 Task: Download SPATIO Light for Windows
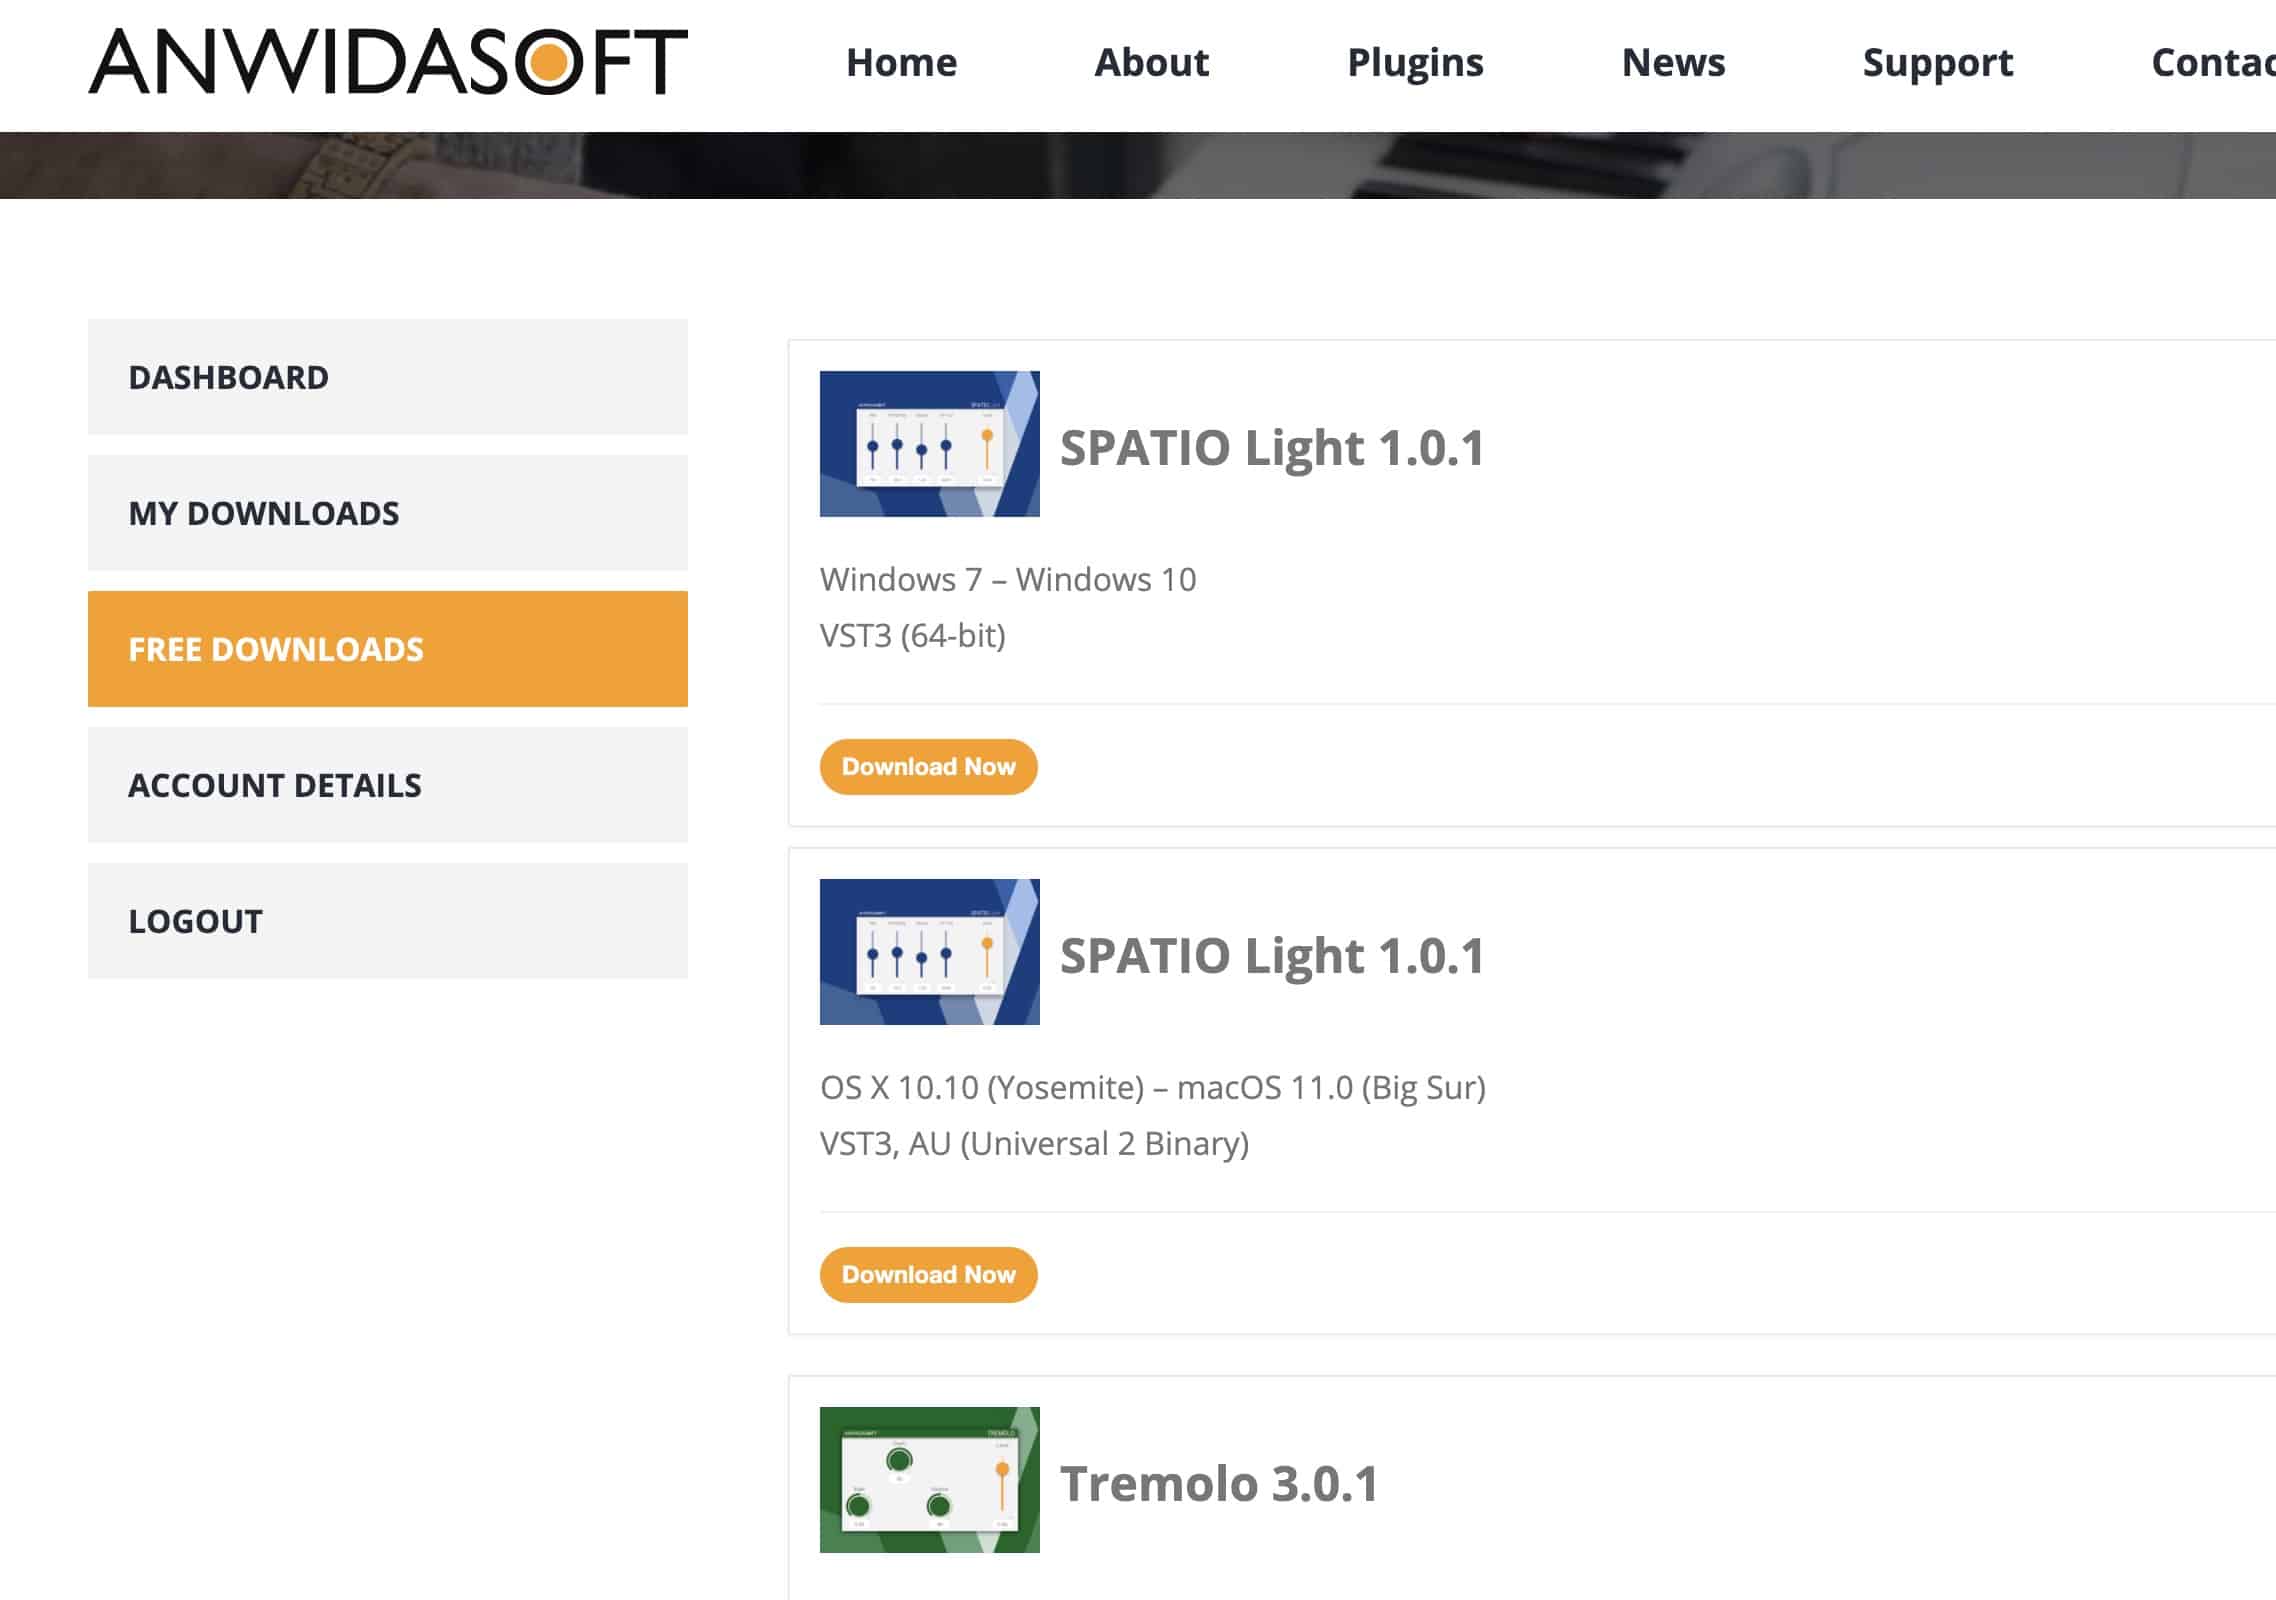click(x=928, y=767)
